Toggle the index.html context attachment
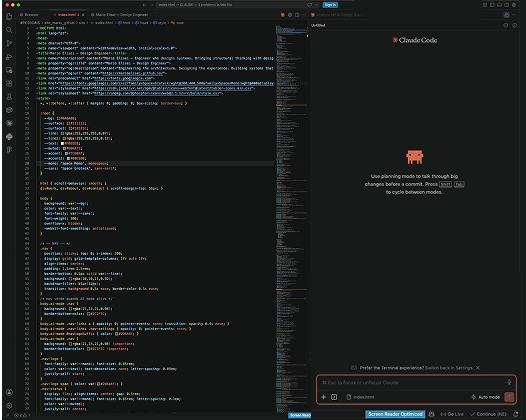Screen dimensions: 526x420 coord(360,397)
